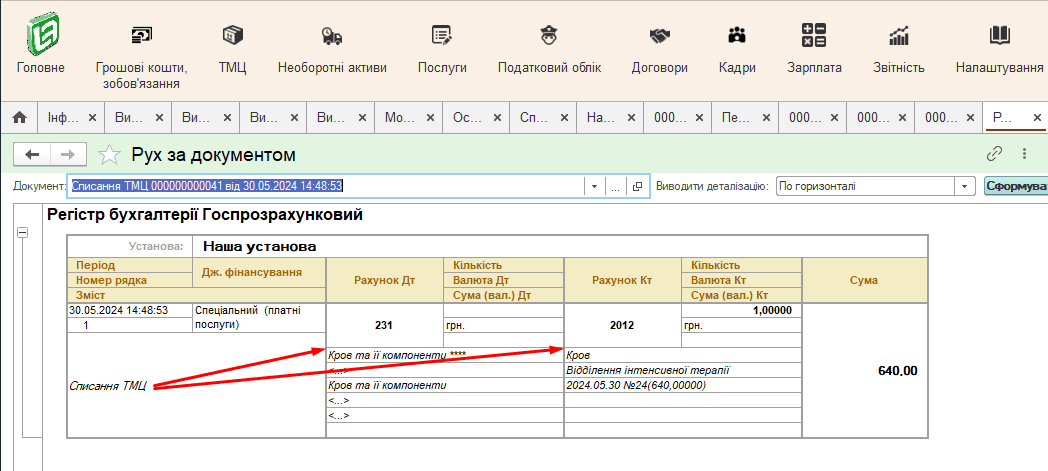
Task: Open the Послуги section
Action: [x=442, y=36]
